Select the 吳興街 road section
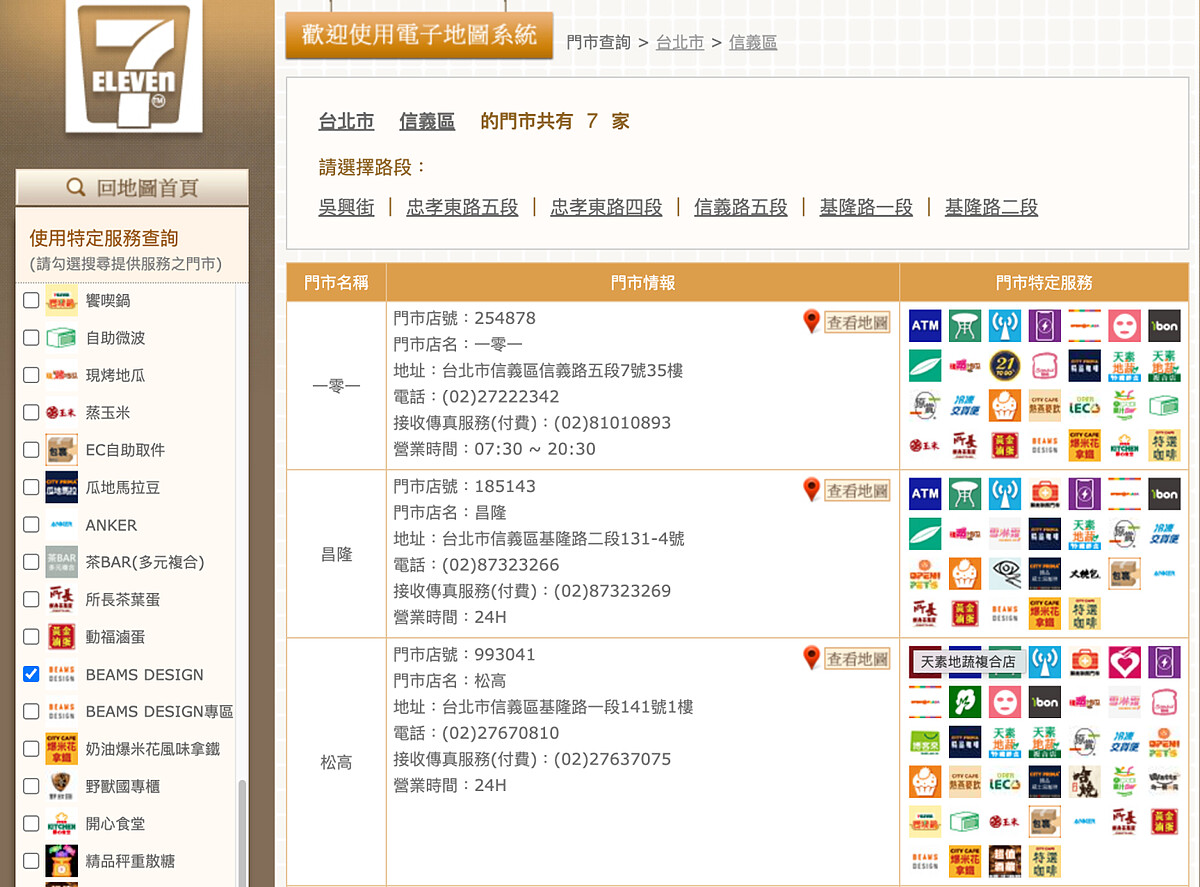The height and width of the screenshot is (887, 1200). point(346,207)
